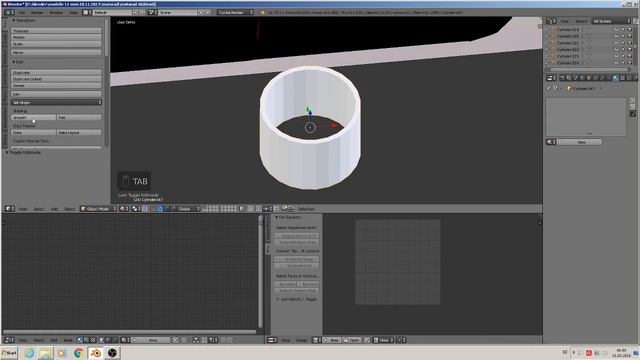Screen dimensions: 640x360
Task: Toggle the pin icon beside Cylinder.047
Action: coord(549,88)
